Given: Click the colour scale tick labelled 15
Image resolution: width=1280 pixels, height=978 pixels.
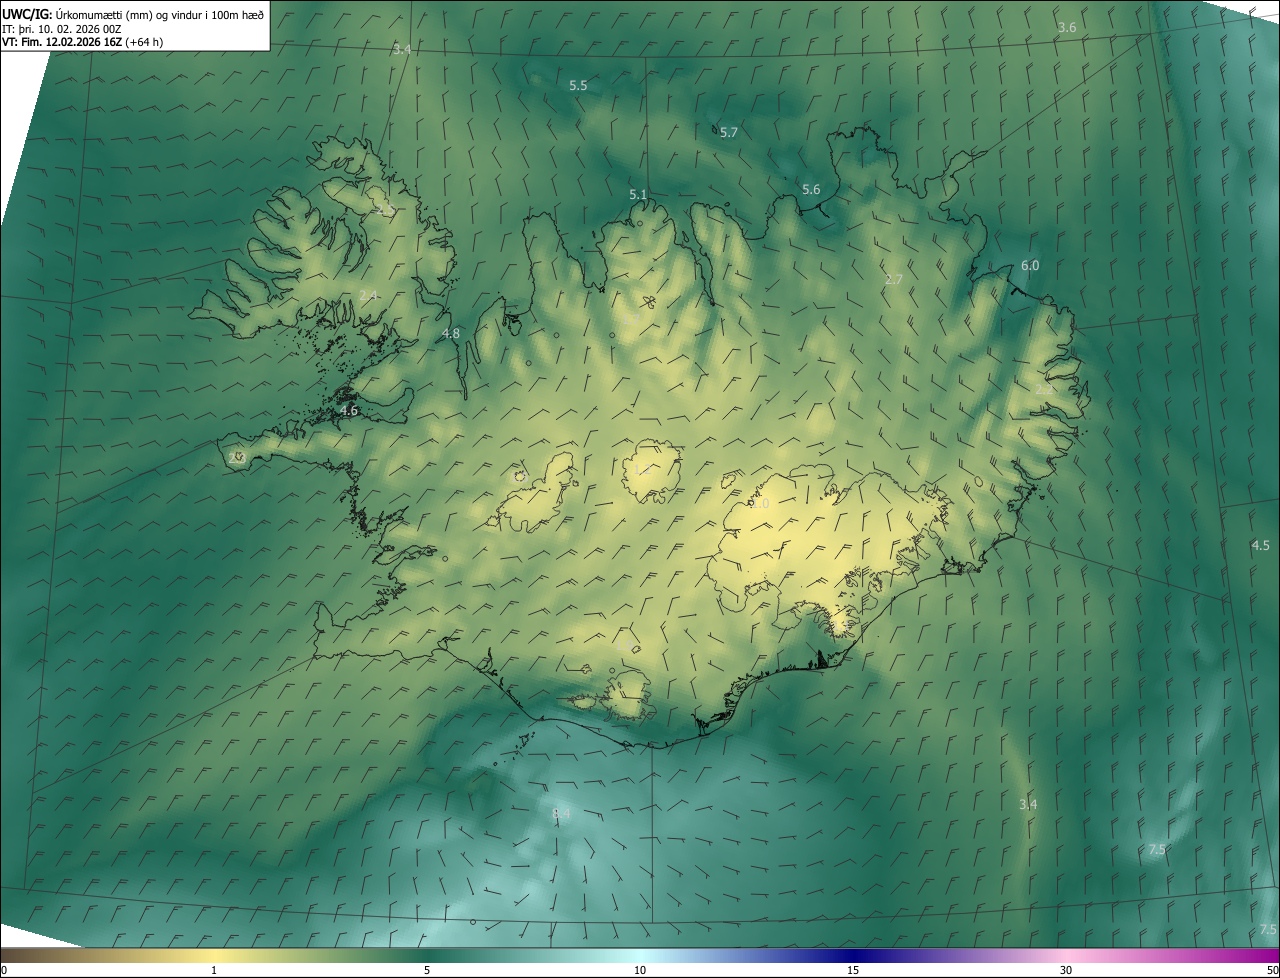Looking at the screenshot, I should tap(853, 970).
